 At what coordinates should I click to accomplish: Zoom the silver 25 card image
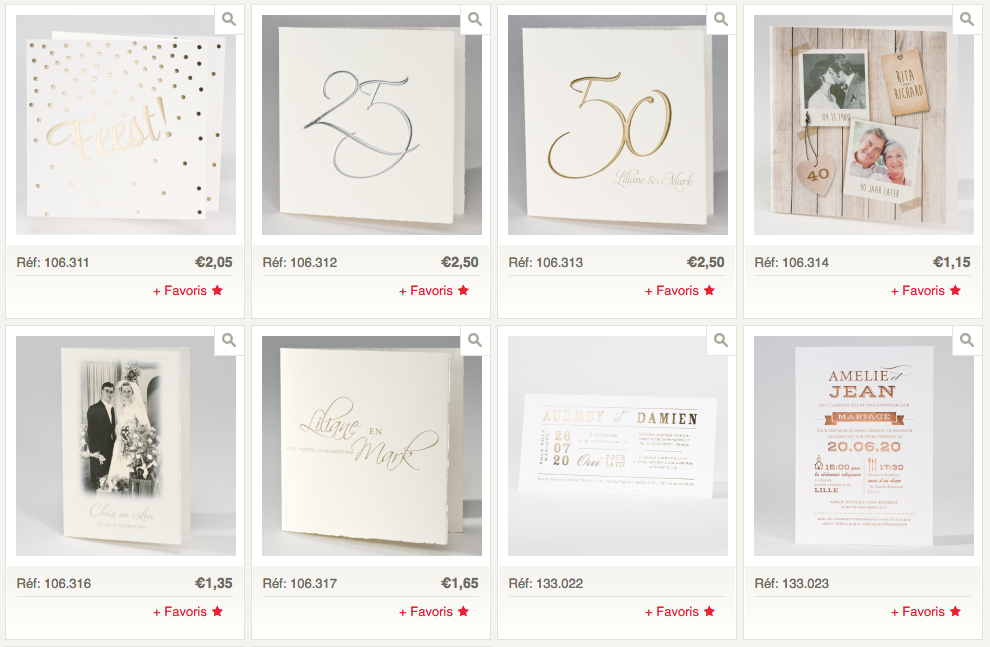click(475, 20)
